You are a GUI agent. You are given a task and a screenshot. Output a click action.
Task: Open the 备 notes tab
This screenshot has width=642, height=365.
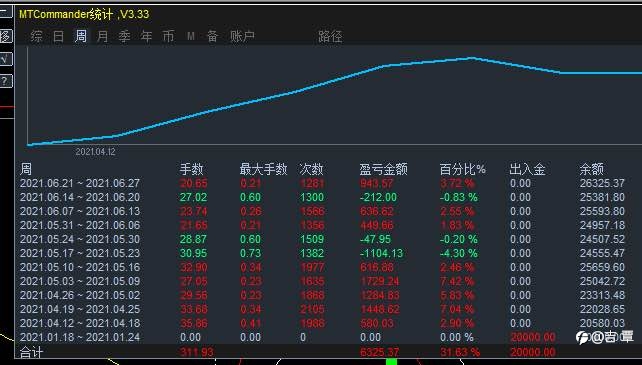pos(212,36)
